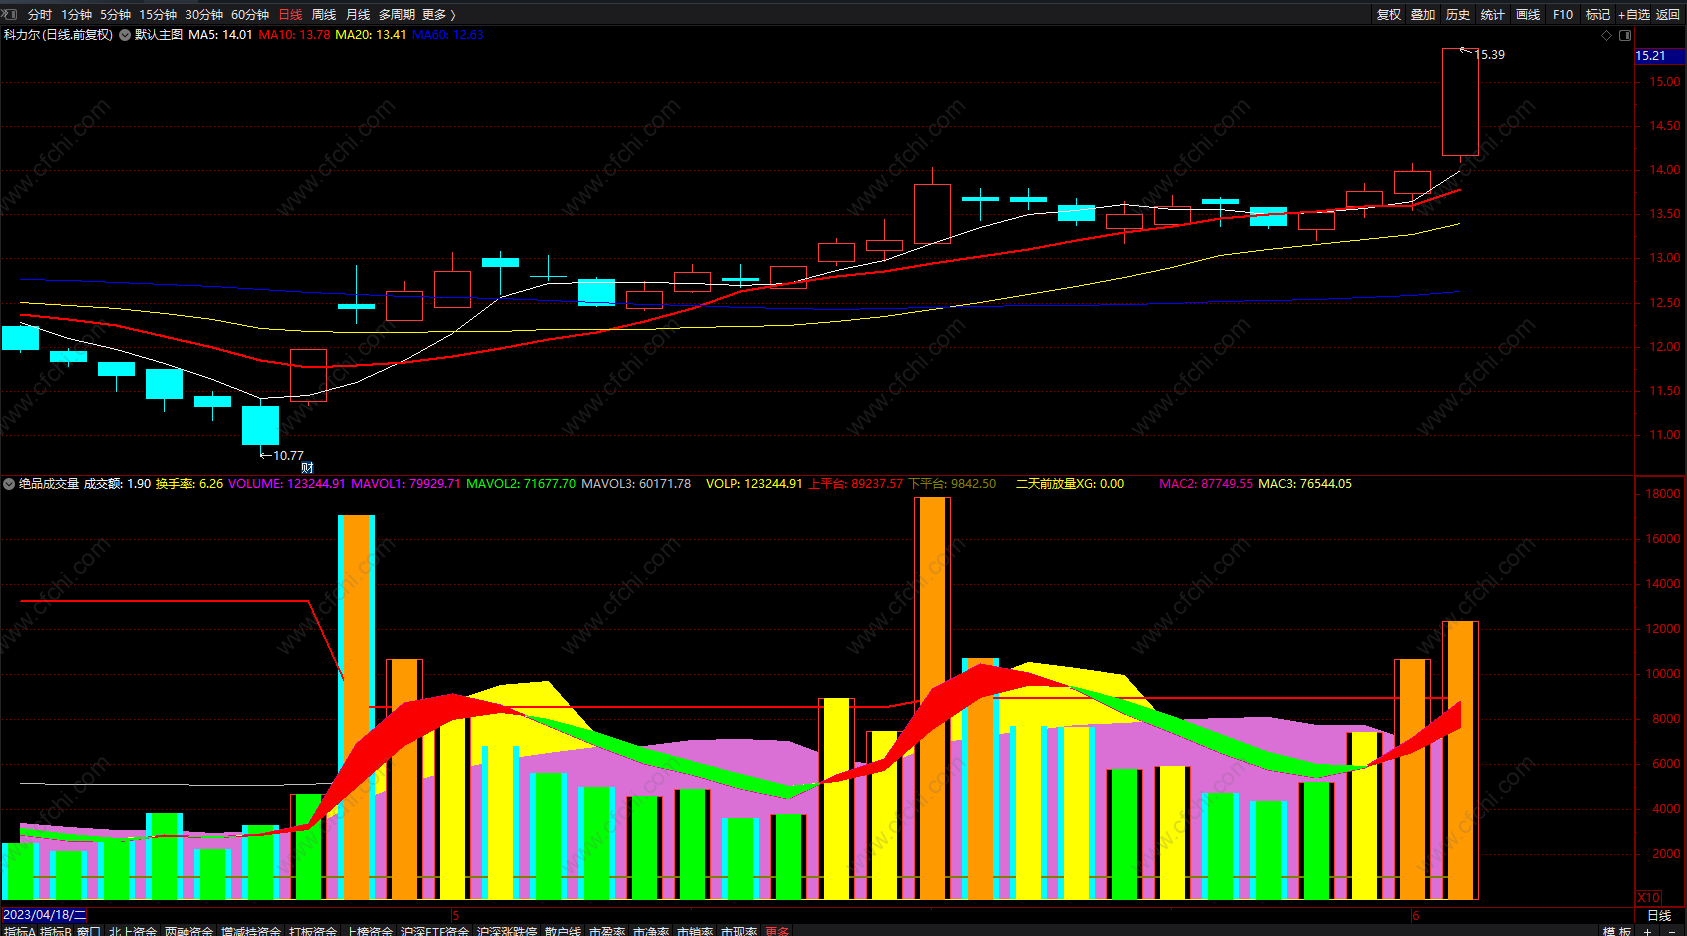Select the 北上资金 indicator tab
1687x936 pixels.
133,931
